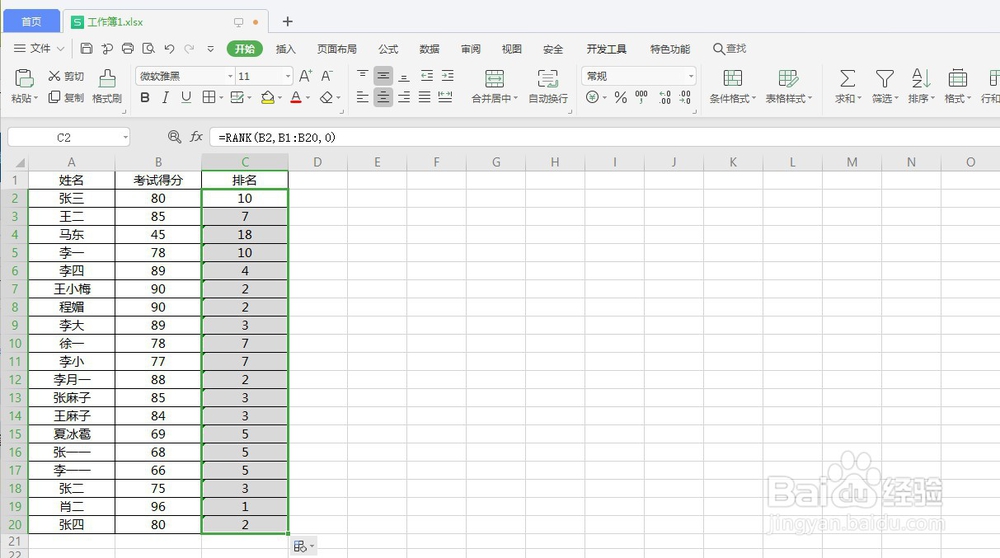Apply fill color bucket

click(268, 98)
